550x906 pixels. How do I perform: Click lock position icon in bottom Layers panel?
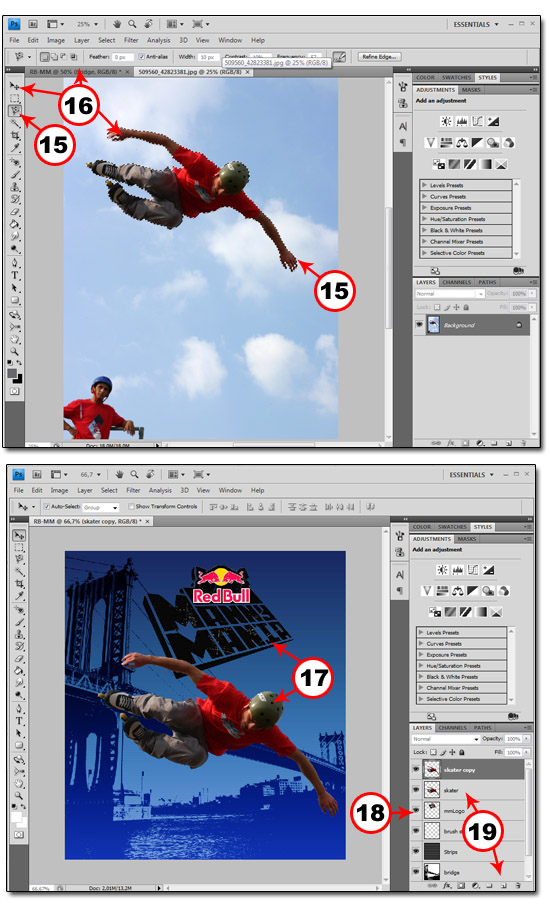452,752
